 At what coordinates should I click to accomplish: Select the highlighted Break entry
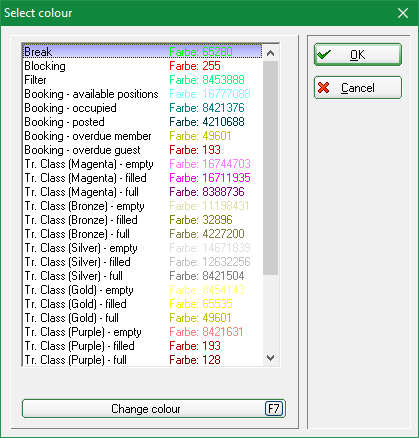[143, 52]
